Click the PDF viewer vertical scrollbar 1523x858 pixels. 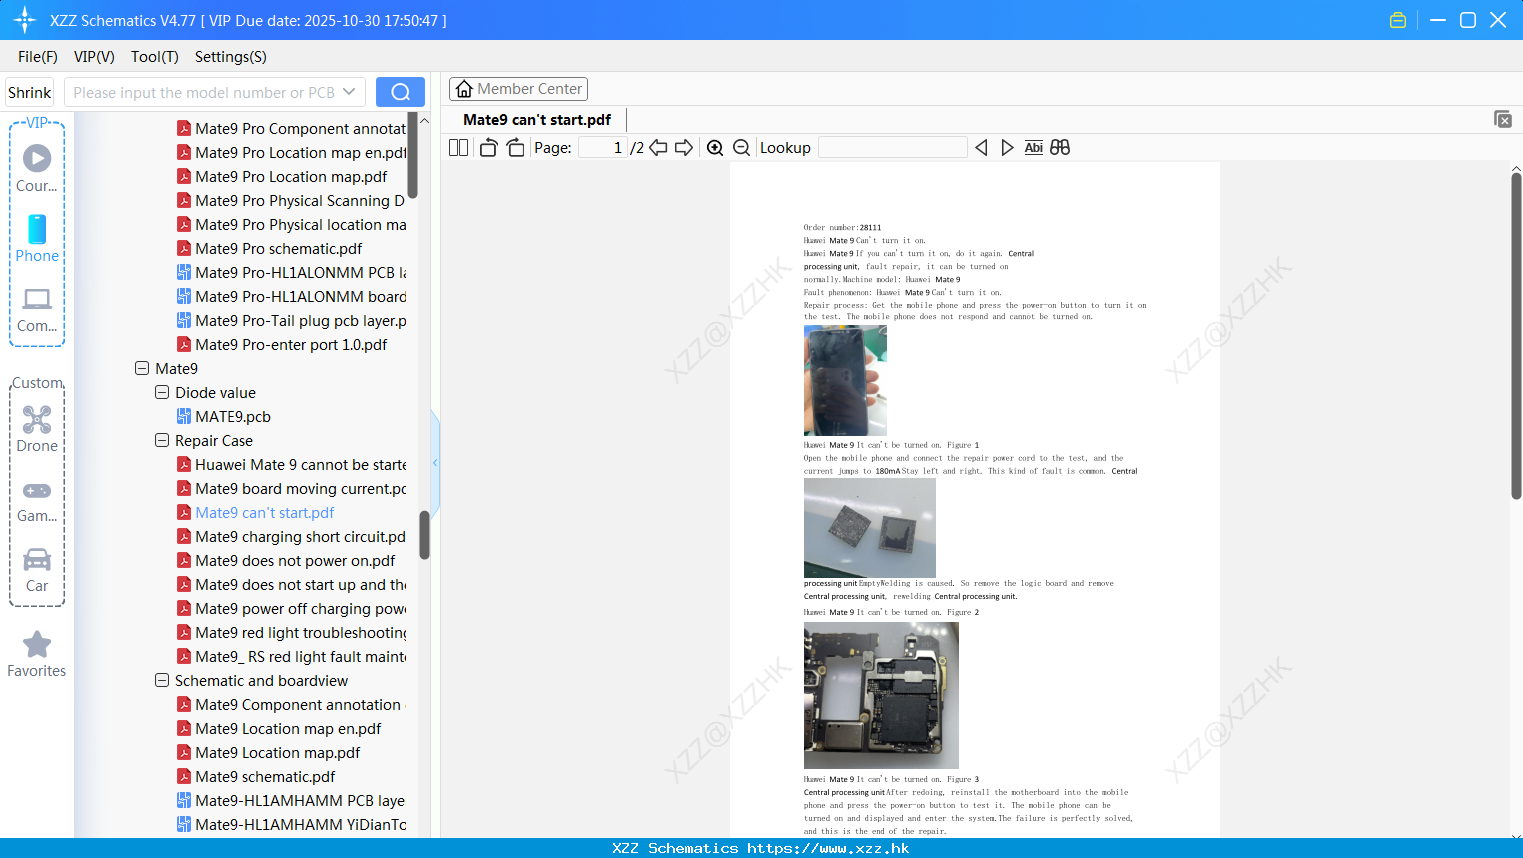point(1516,336)
